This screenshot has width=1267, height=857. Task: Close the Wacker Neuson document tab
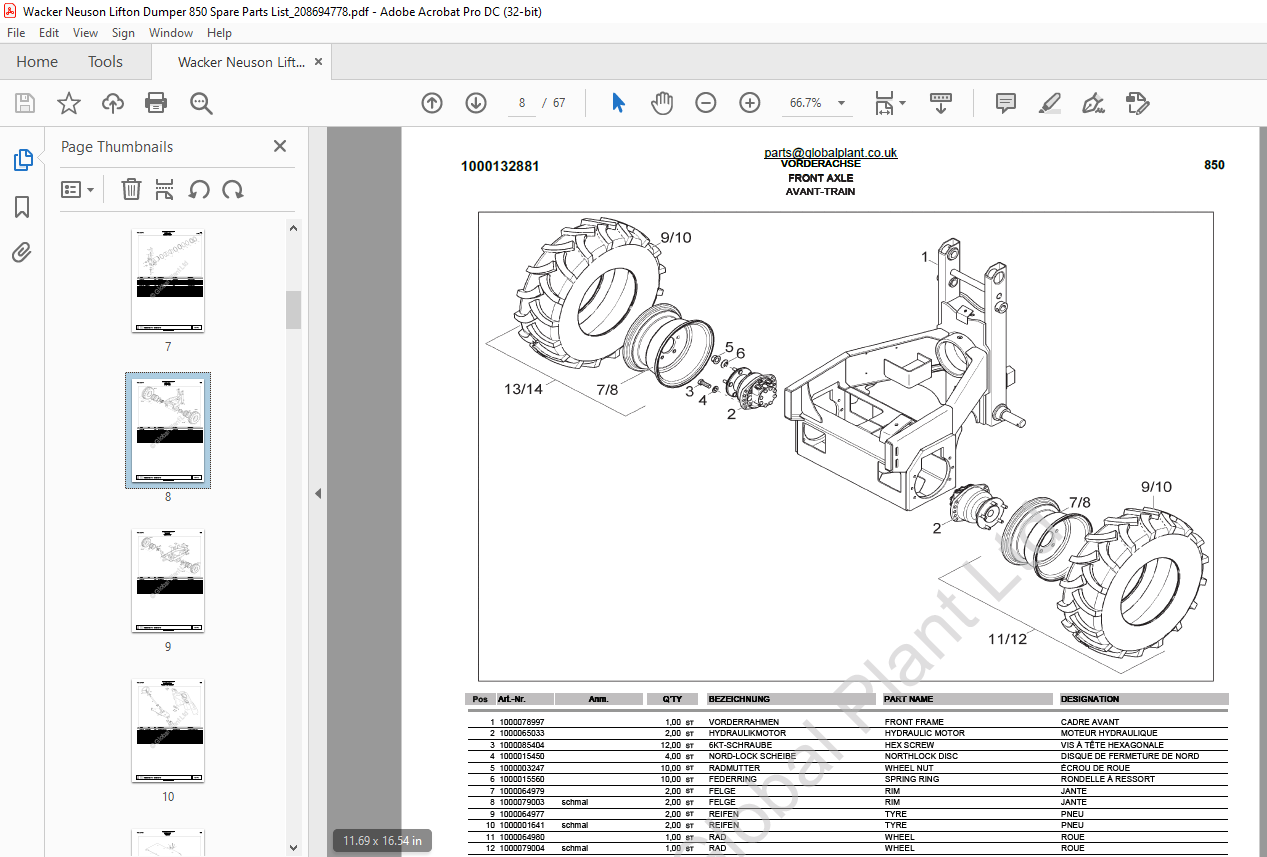coord(319,61)
